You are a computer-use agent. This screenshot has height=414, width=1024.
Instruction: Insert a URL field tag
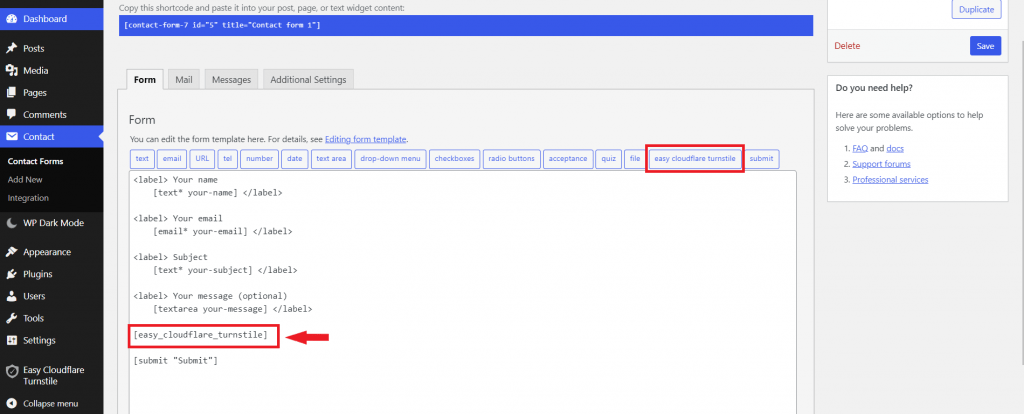[x=202, y=159]
